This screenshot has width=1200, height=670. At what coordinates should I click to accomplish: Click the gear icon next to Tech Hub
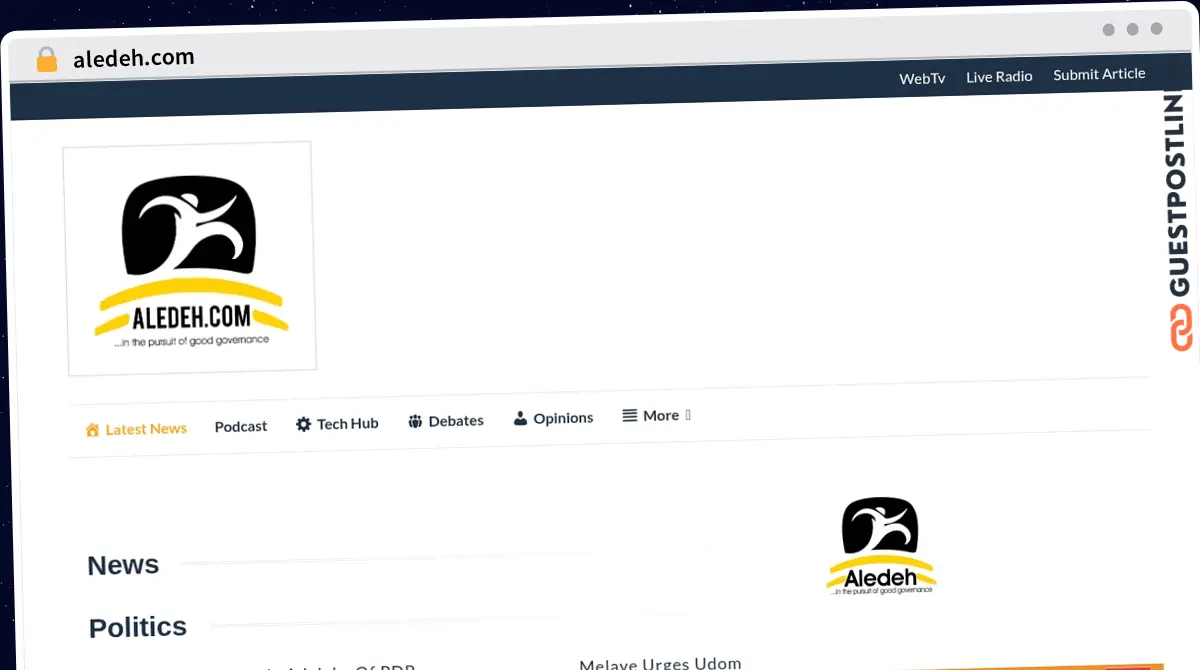tap(304, 424)
